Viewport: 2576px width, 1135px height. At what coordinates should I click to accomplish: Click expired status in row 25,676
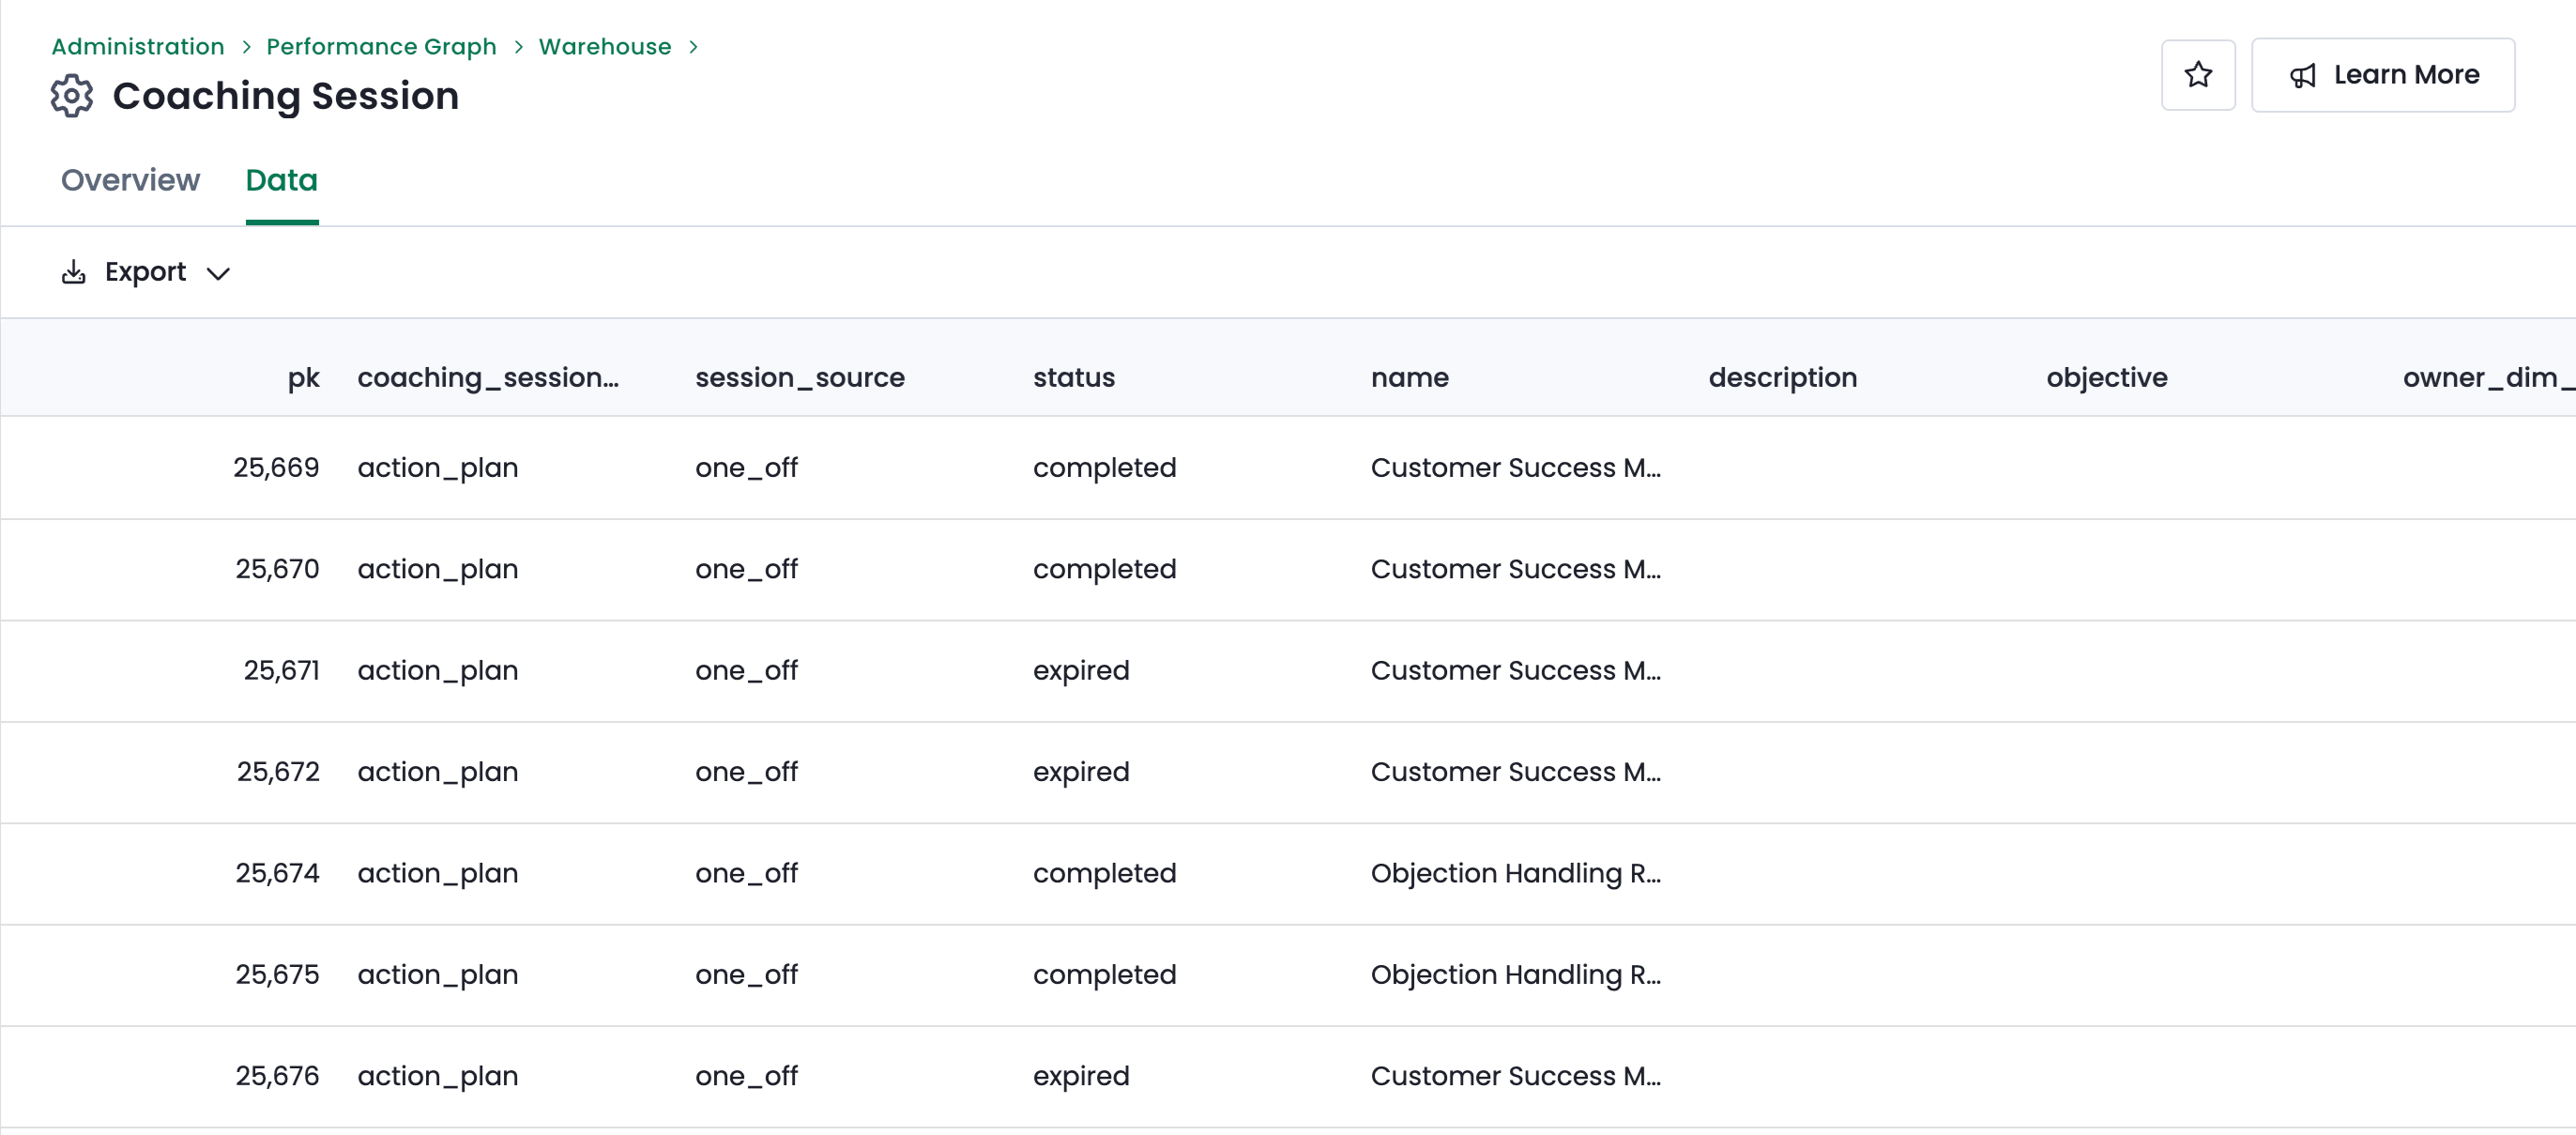pos(1081,1076)
